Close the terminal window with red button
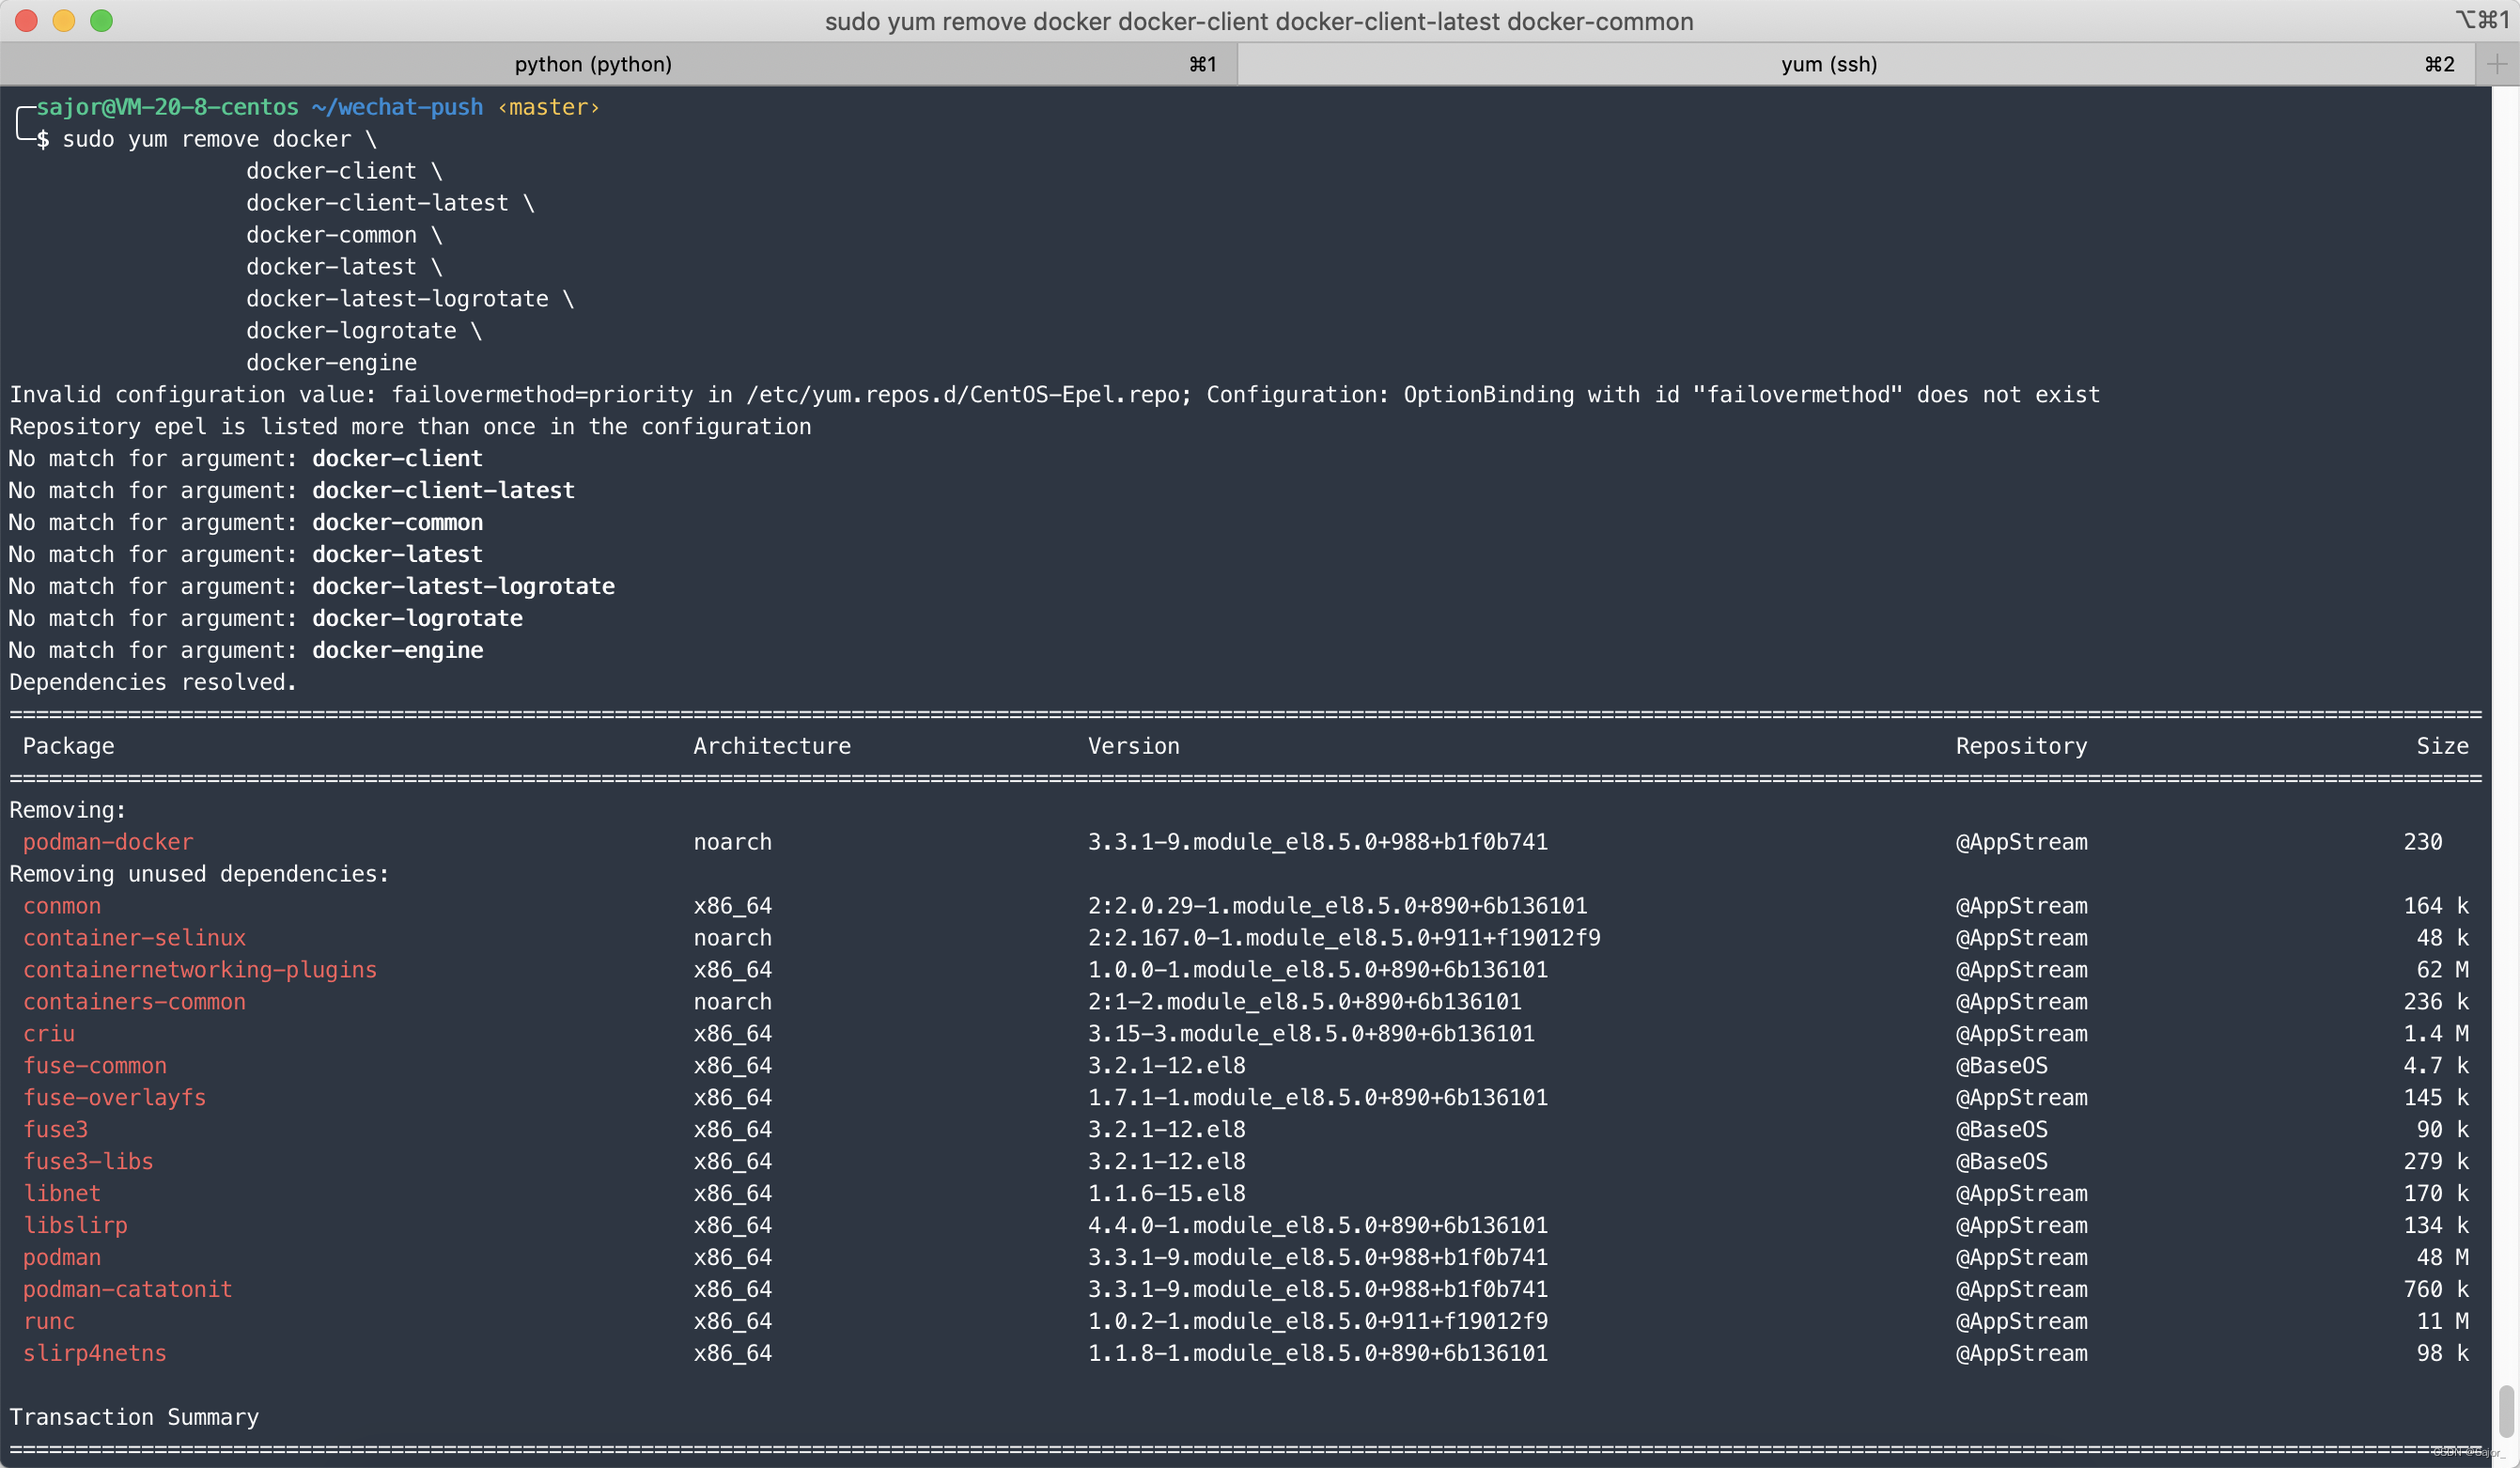Viewport: 2520px width, 1468px height. click(x=27, y=21)
